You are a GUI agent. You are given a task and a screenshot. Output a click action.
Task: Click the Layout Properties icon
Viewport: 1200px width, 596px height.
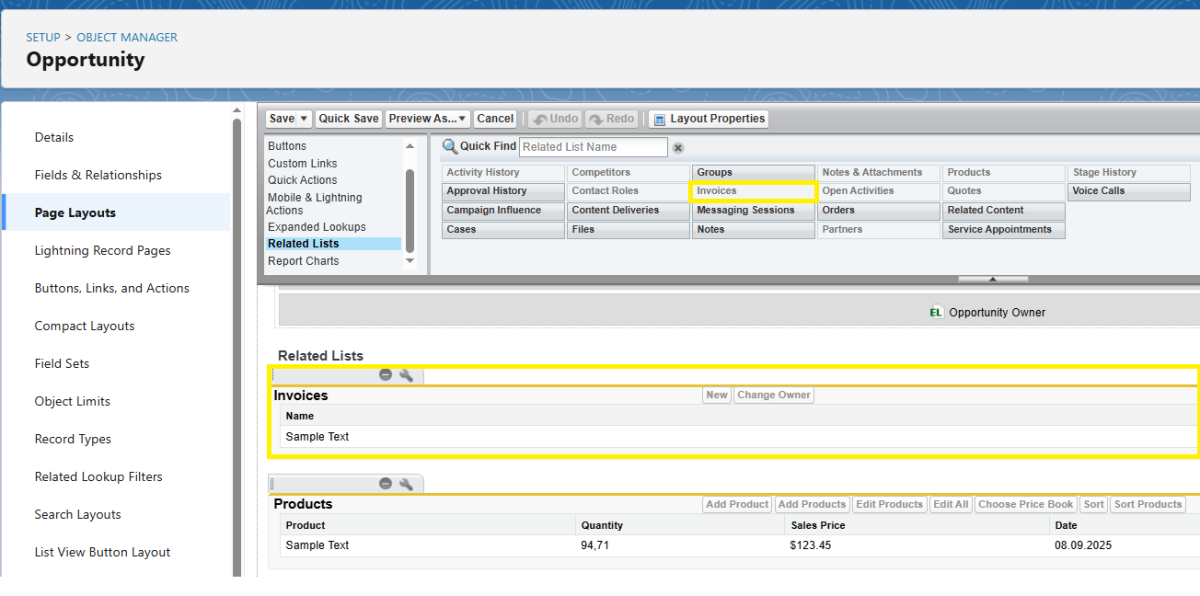pyautogui.click(x=659, y=119)
